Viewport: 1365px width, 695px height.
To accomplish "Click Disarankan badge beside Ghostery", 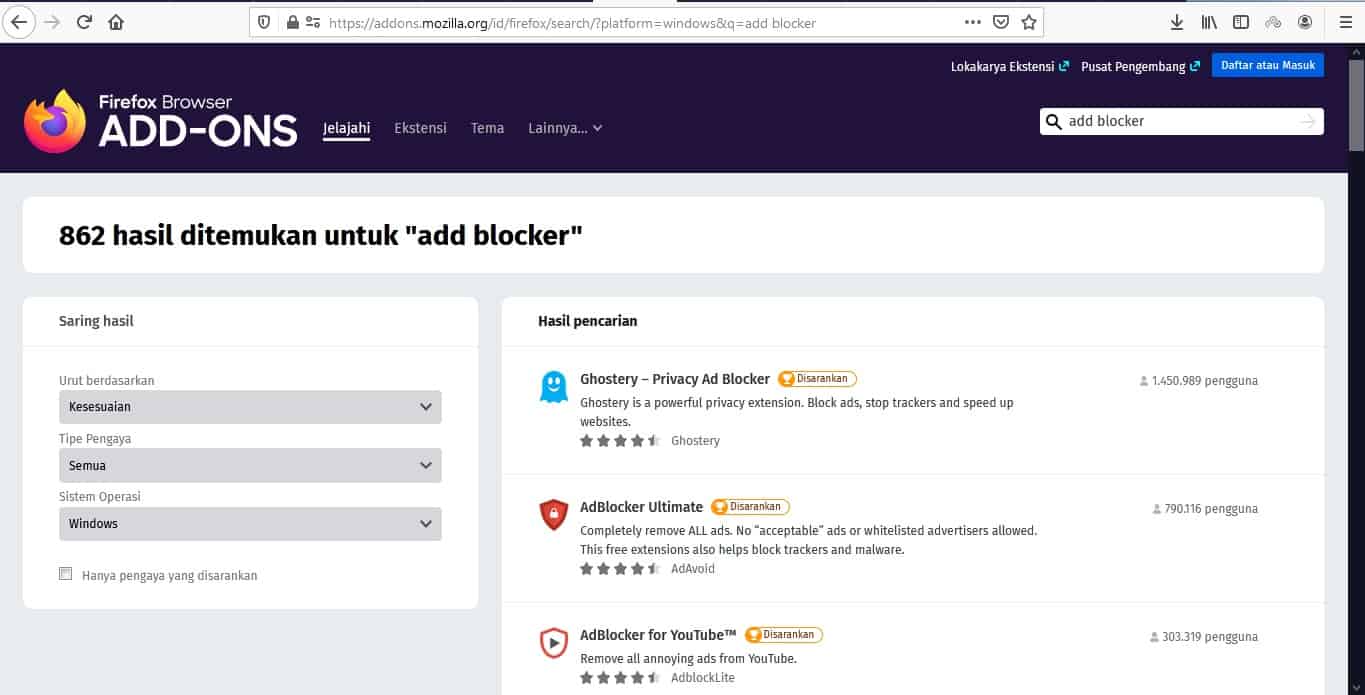I will pyautogui.click(x=817, y=379).
